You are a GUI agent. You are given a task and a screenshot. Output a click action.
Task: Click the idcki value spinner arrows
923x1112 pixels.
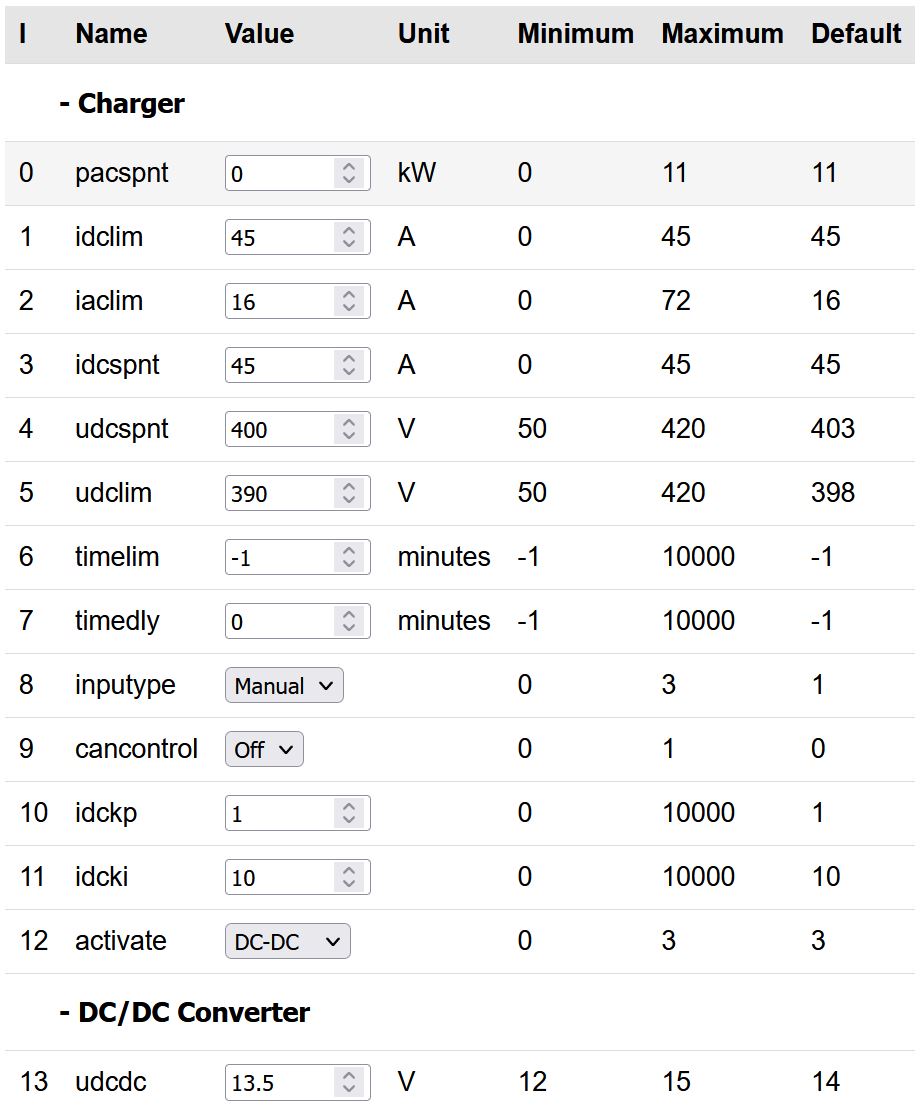point(348,877)
